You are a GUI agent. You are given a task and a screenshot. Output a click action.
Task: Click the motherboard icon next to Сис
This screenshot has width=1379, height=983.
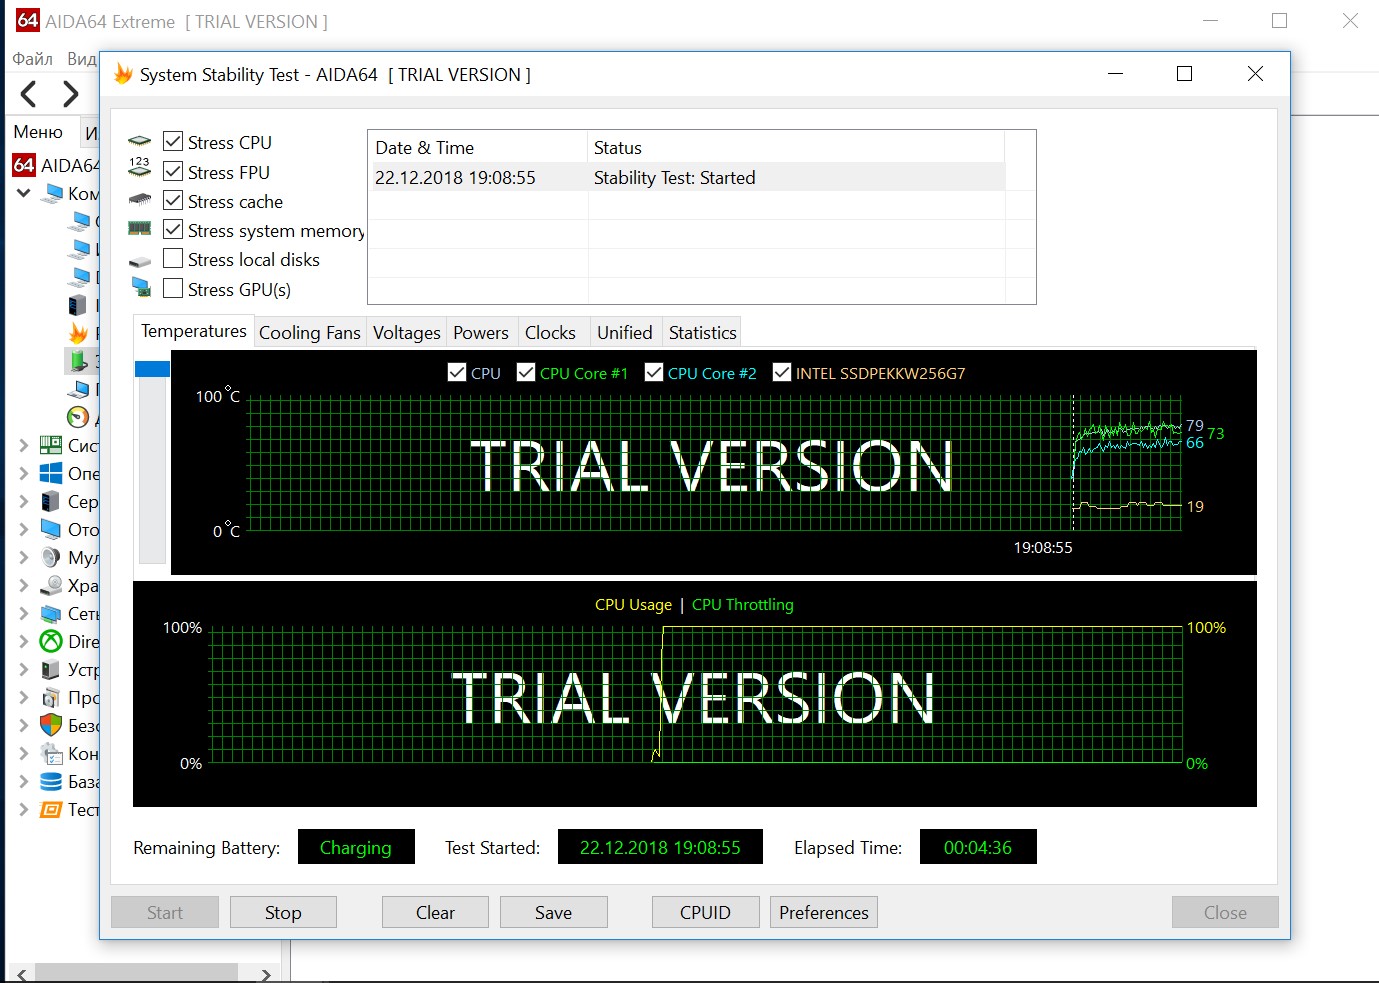[x=51, y=445]
